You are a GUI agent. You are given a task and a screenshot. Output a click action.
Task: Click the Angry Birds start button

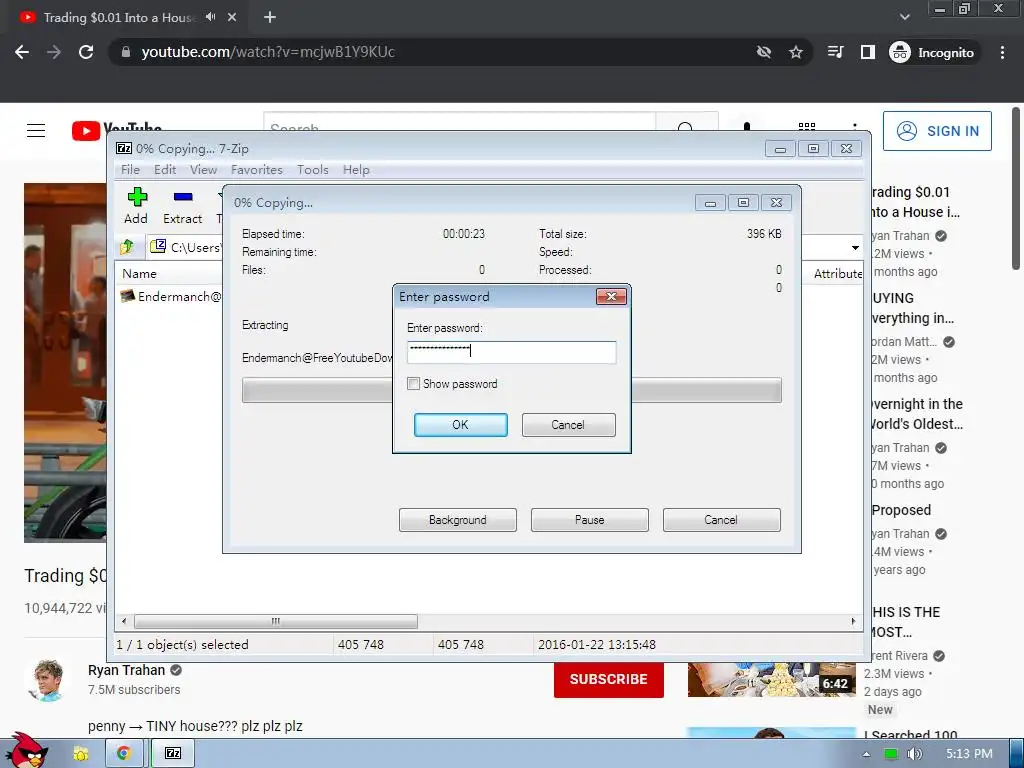coord(25,751)
